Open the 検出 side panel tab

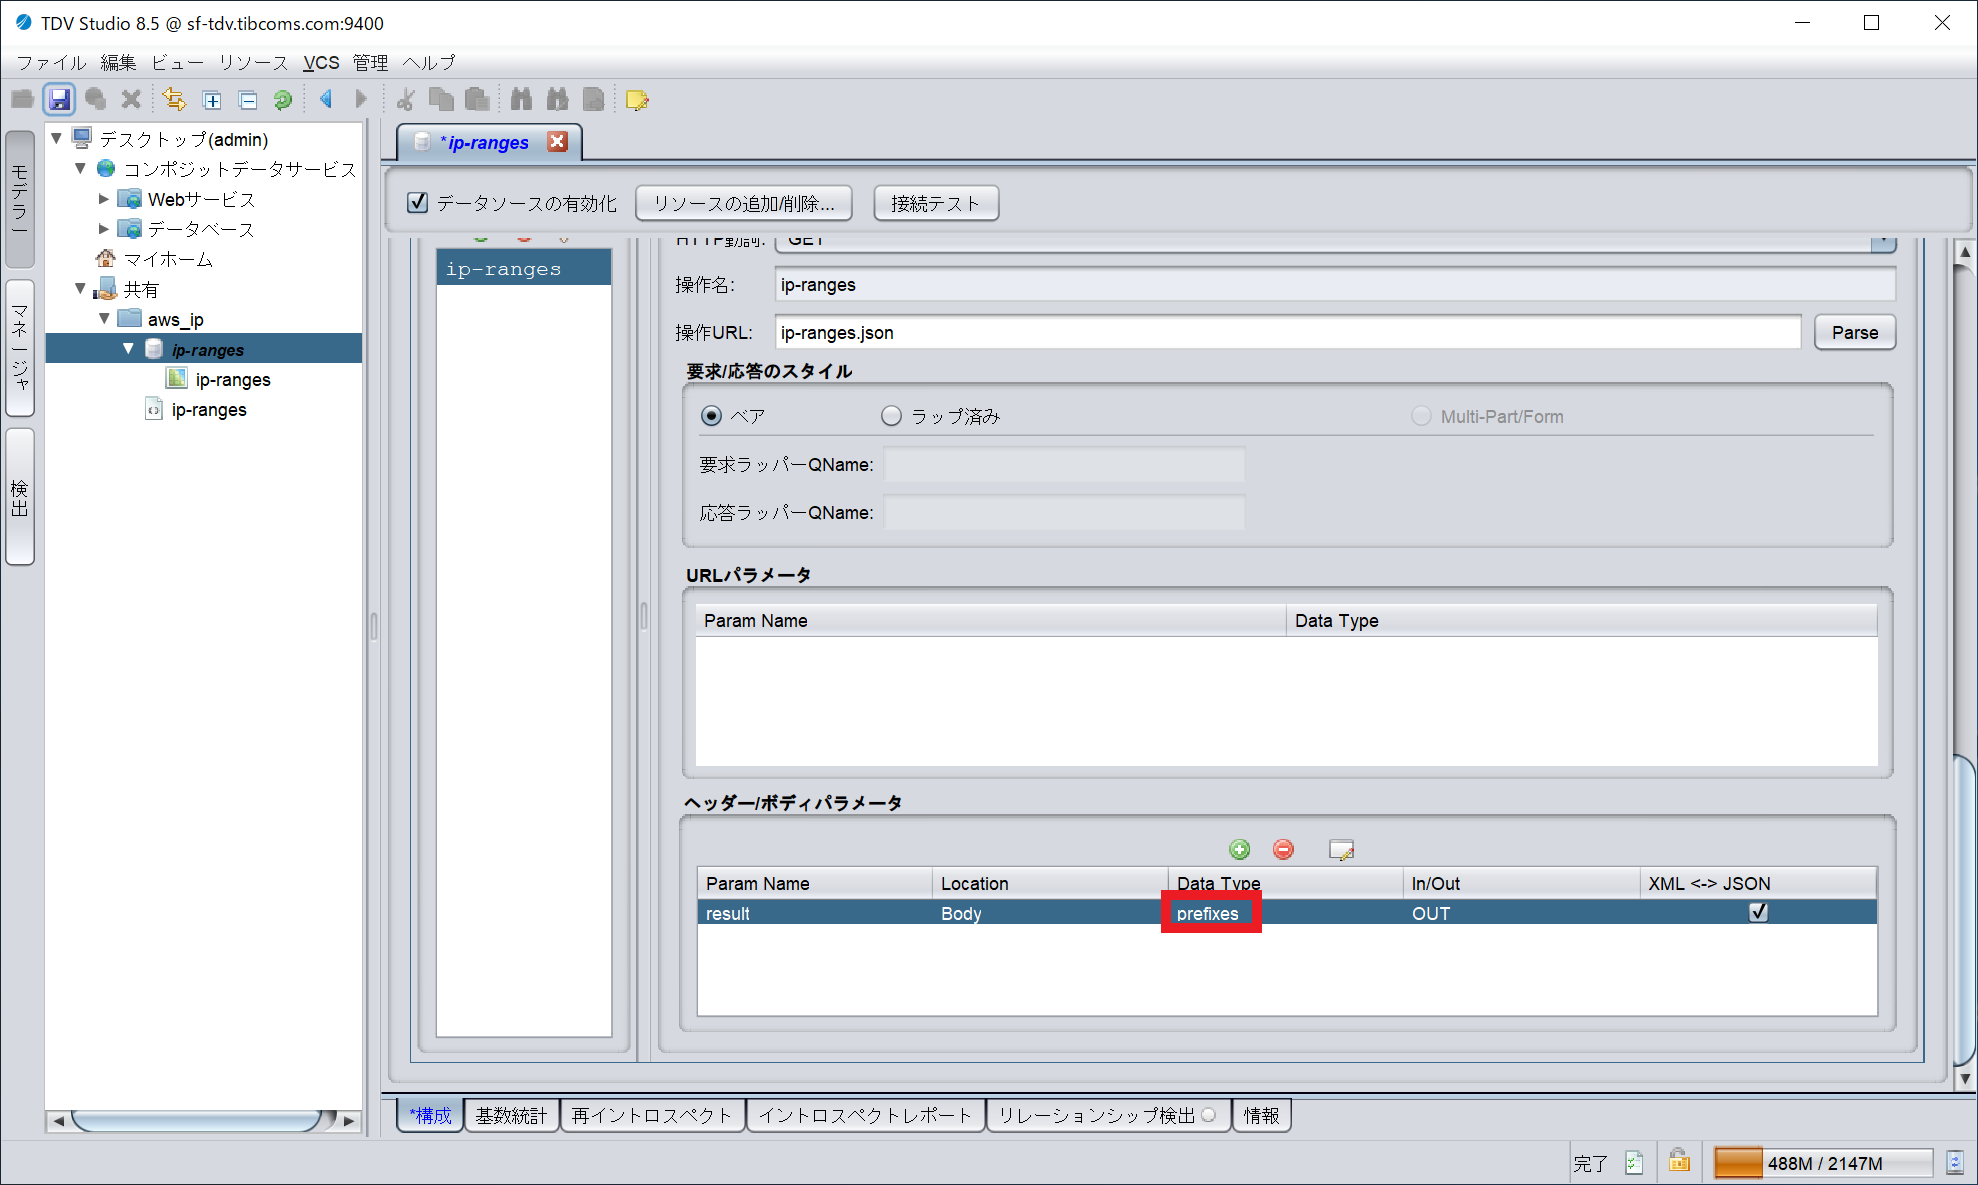pyautogui.click(x=20, y=497)
